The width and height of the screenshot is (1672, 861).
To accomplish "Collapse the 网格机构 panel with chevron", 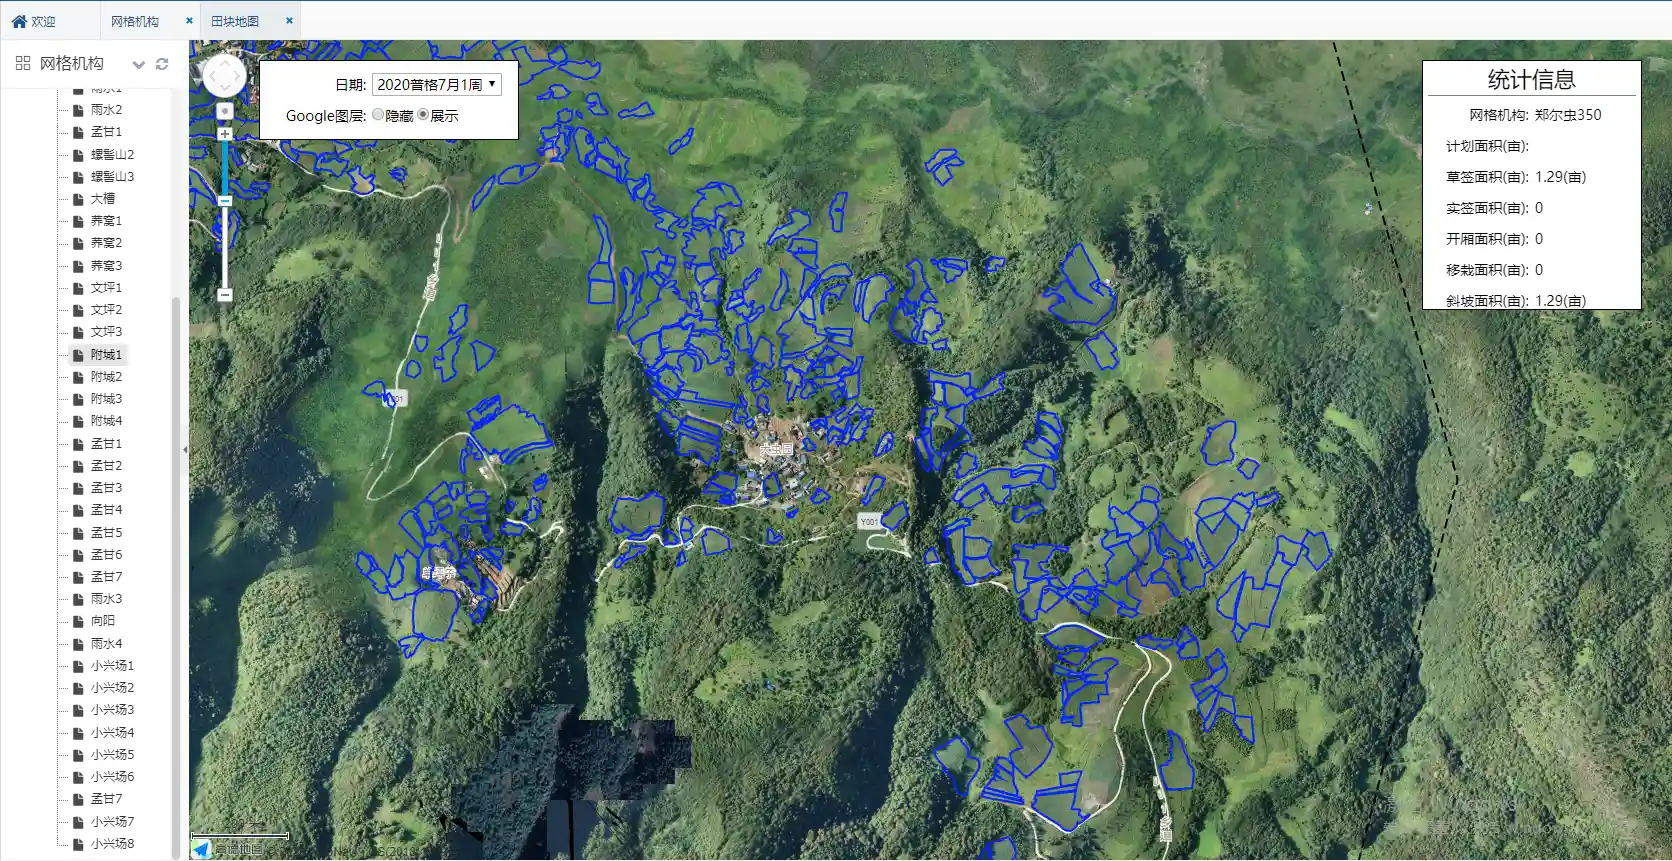I will pyautogui.click(x=139, y=64).
